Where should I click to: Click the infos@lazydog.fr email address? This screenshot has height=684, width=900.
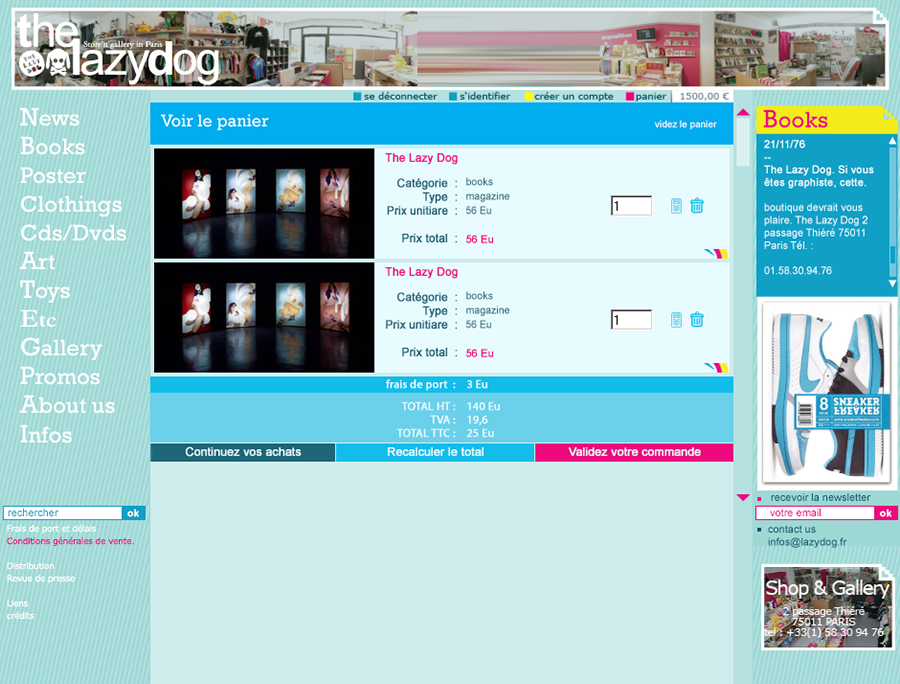click(807, 542)
